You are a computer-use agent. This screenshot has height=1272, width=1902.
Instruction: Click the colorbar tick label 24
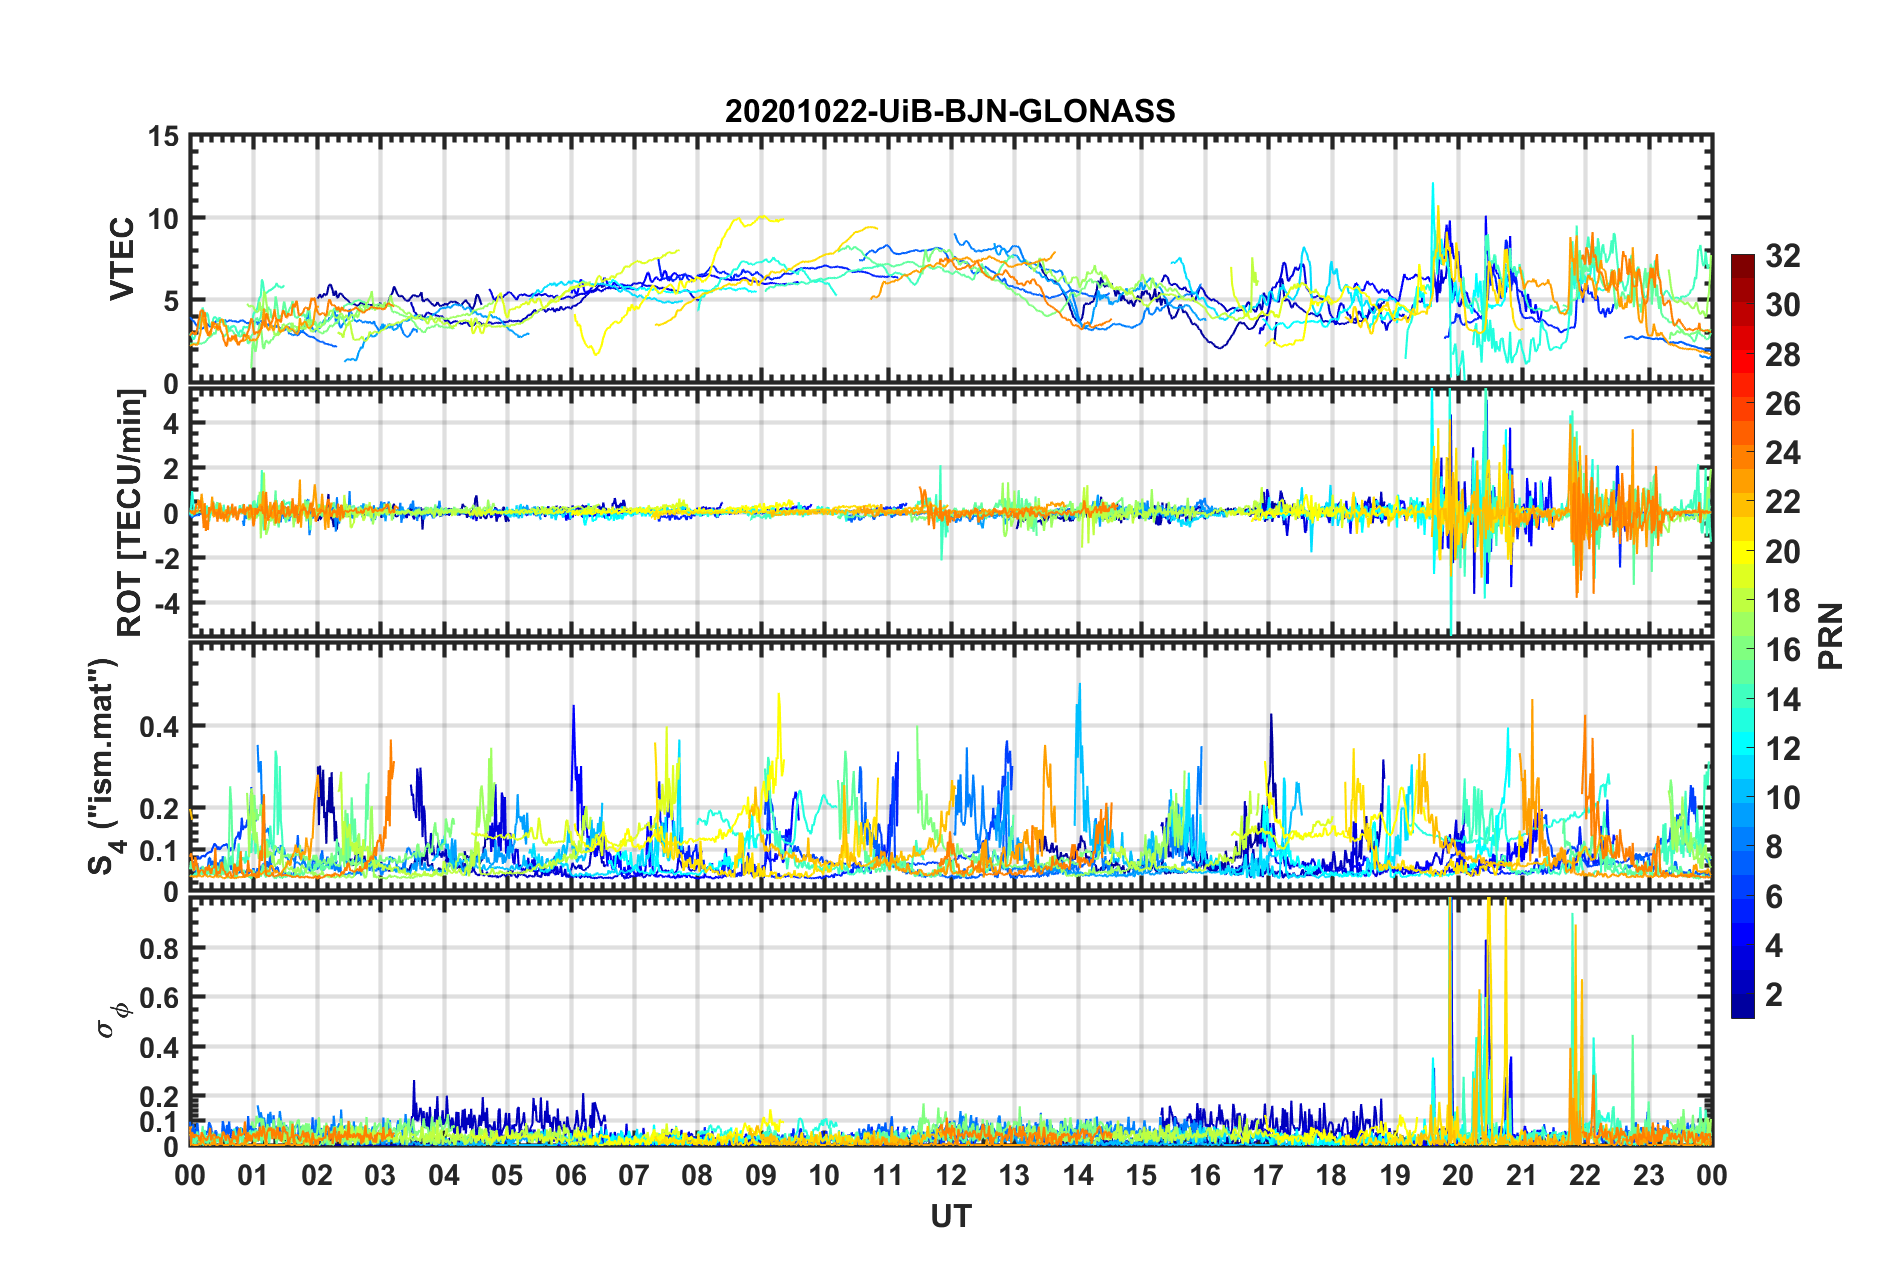click(1782, 453)
